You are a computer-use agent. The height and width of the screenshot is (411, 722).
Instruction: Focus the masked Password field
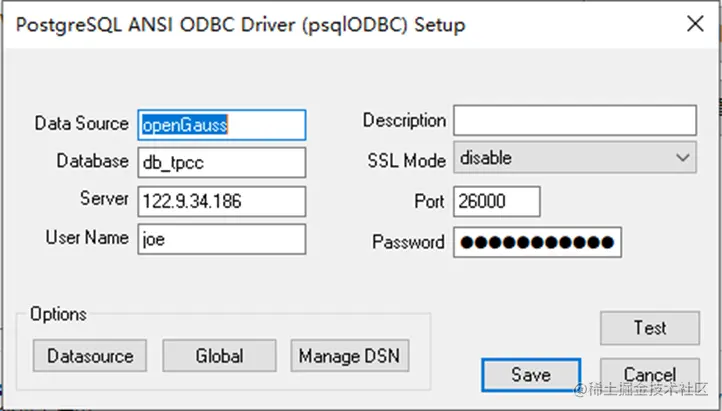tap(537, 242)
